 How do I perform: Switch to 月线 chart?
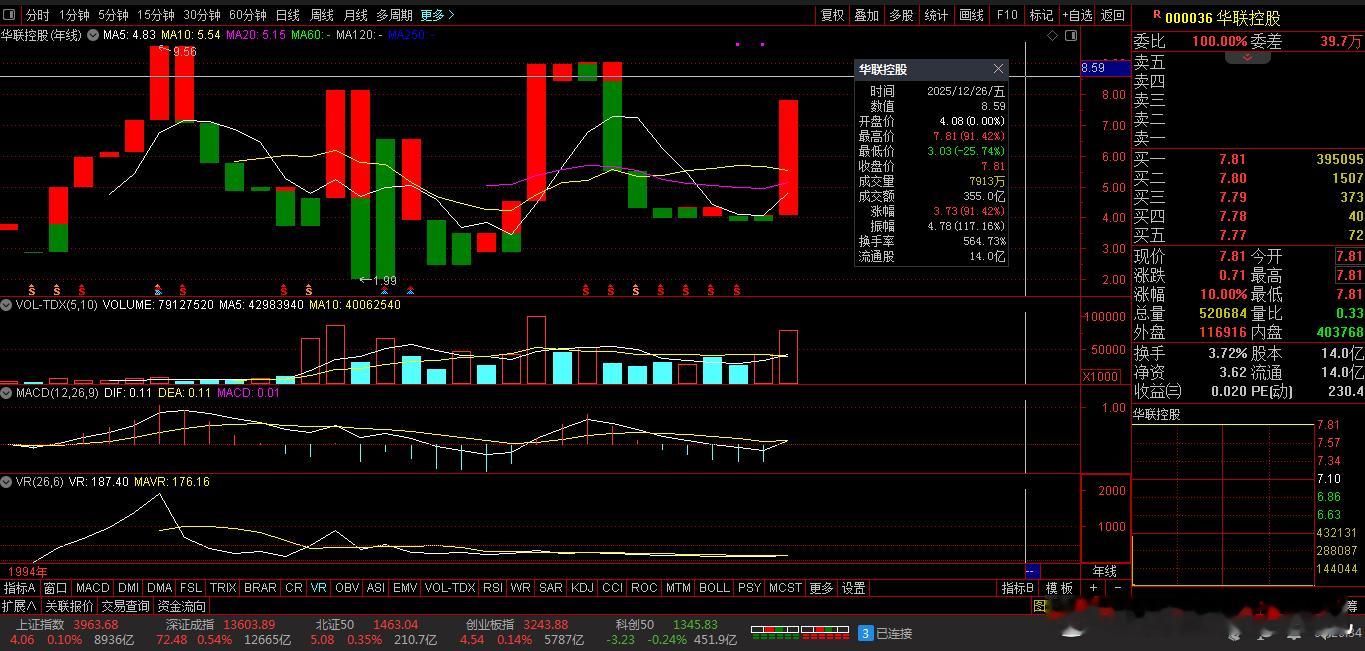(x=355, y=15)
